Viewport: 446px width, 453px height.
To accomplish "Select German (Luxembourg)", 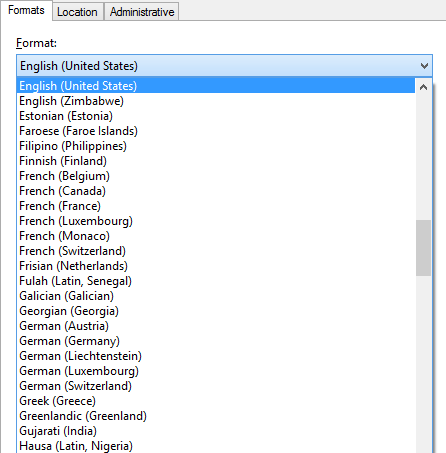I will tap(216, 371).
